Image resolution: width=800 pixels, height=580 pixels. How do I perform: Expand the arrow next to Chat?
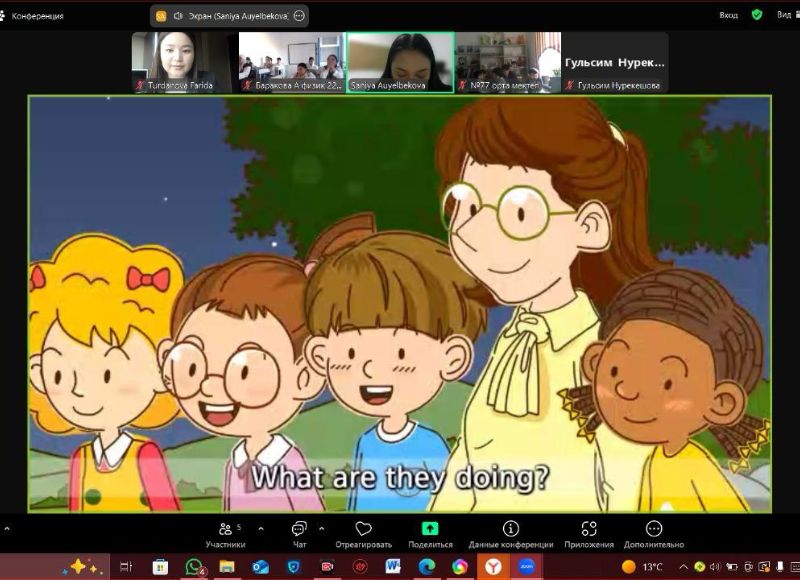click(x=321, y=528)
